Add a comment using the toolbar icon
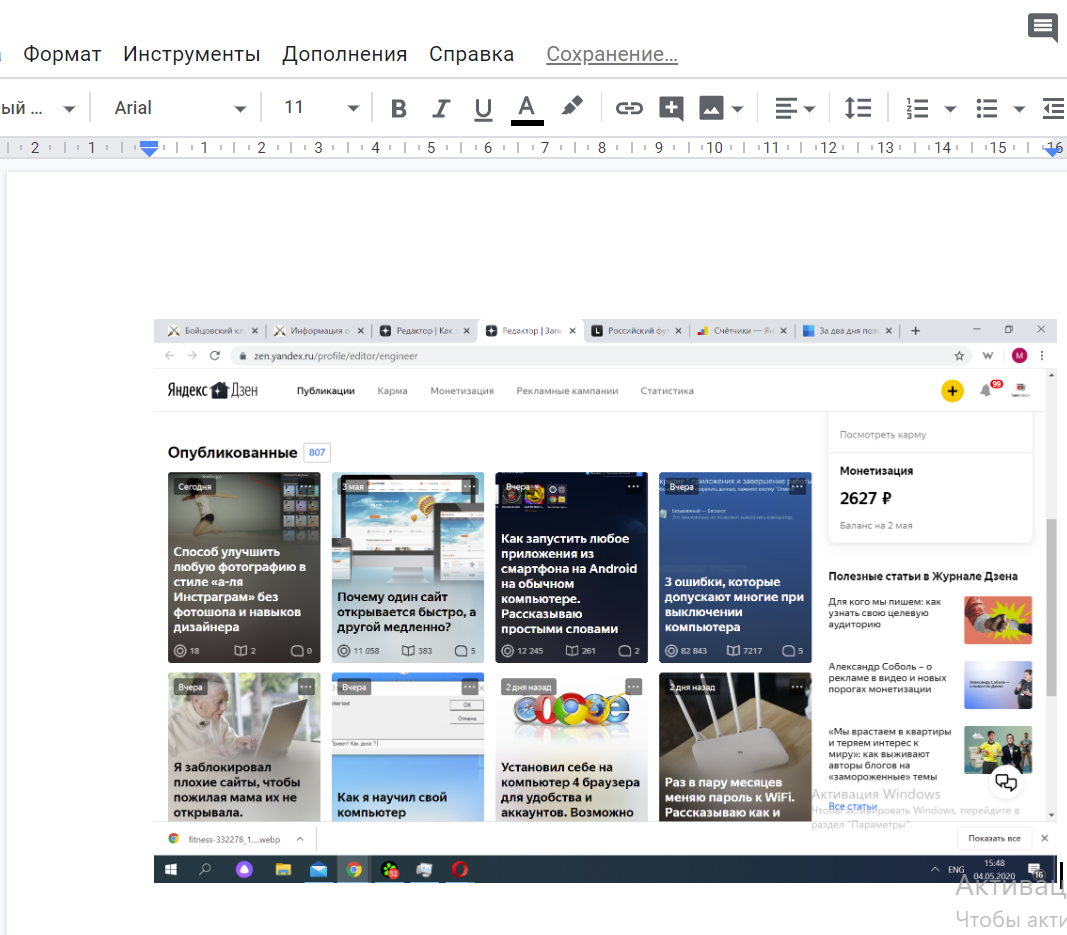Viewport: 1067px width, 935px height. point(671,108)
